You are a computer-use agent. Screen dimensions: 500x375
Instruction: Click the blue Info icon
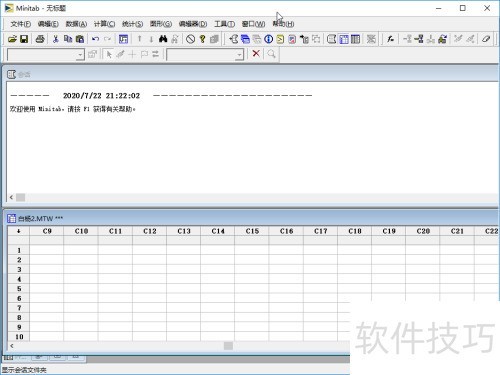[x=269, y=39]
